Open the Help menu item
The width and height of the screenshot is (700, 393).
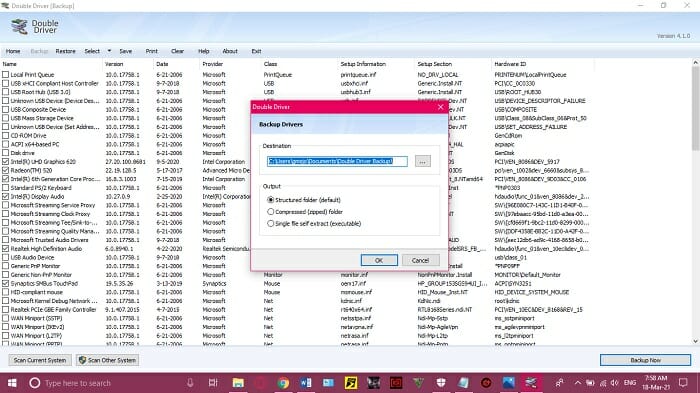coord(204,51)
